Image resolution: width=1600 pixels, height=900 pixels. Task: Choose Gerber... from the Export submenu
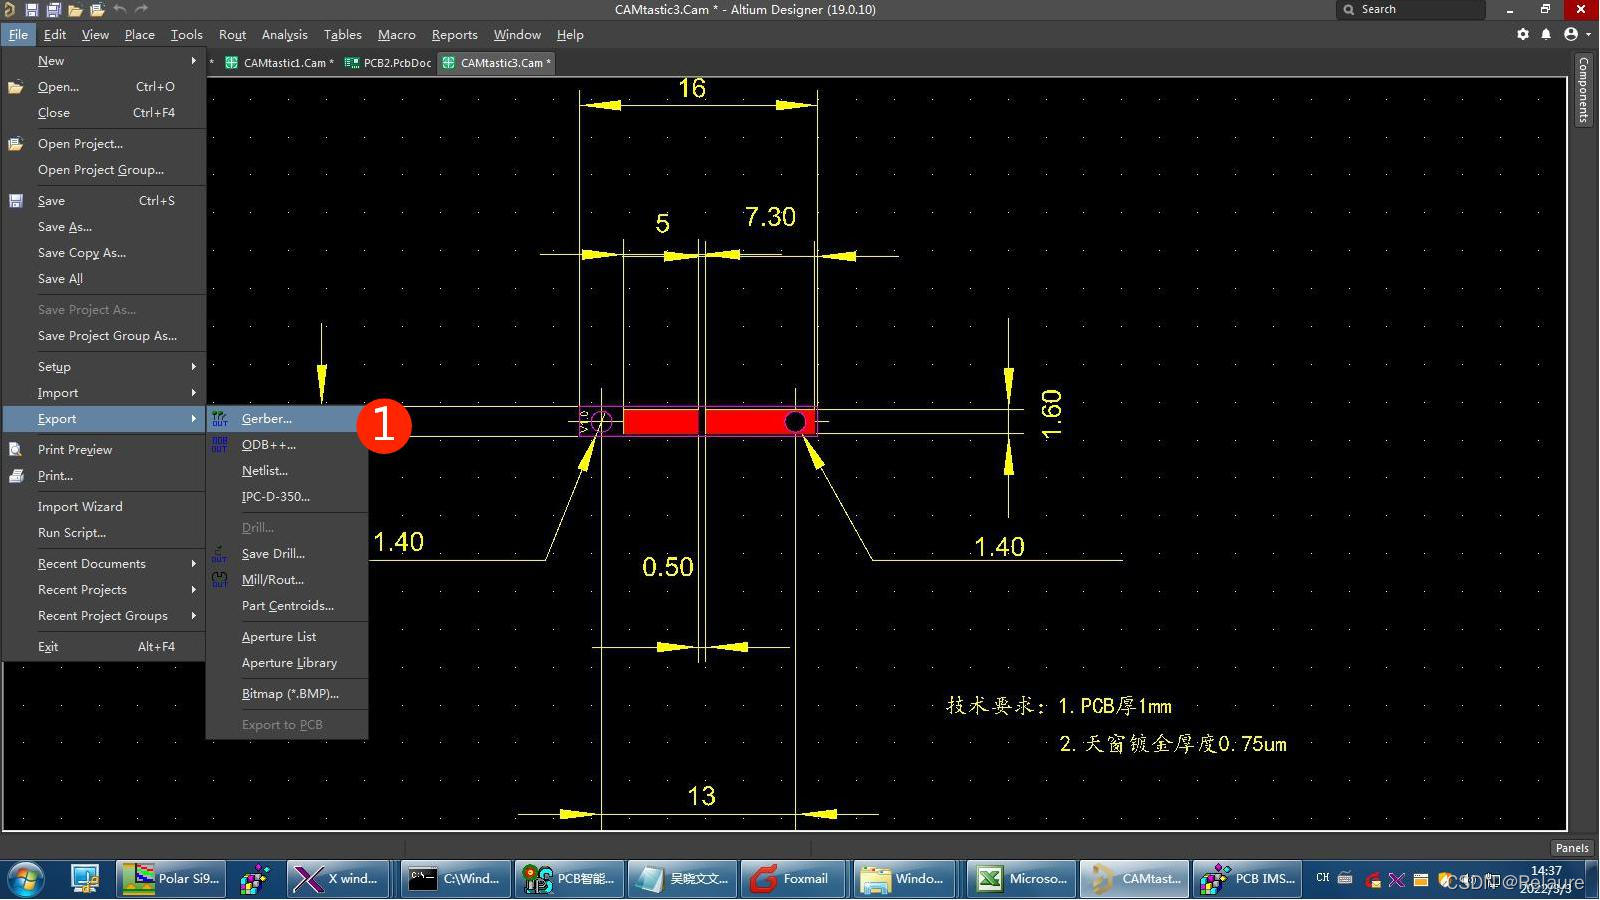(287, 419)
